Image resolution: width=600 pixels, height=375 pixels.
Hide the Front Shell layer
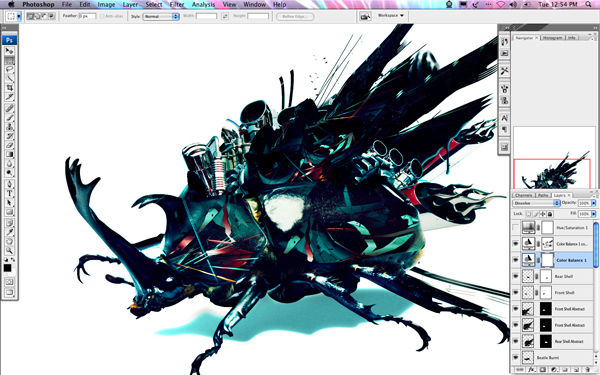(x=516, y=293)
